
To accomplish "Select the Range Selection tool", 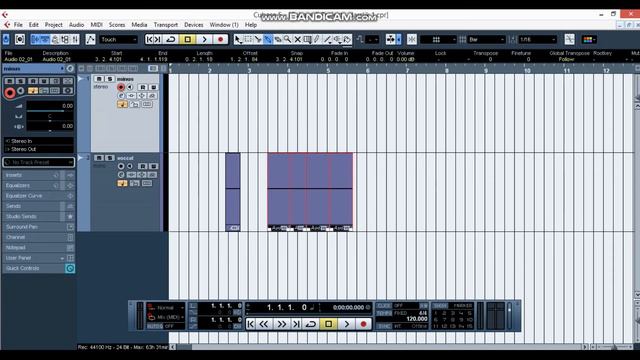I will click(248, 40).
